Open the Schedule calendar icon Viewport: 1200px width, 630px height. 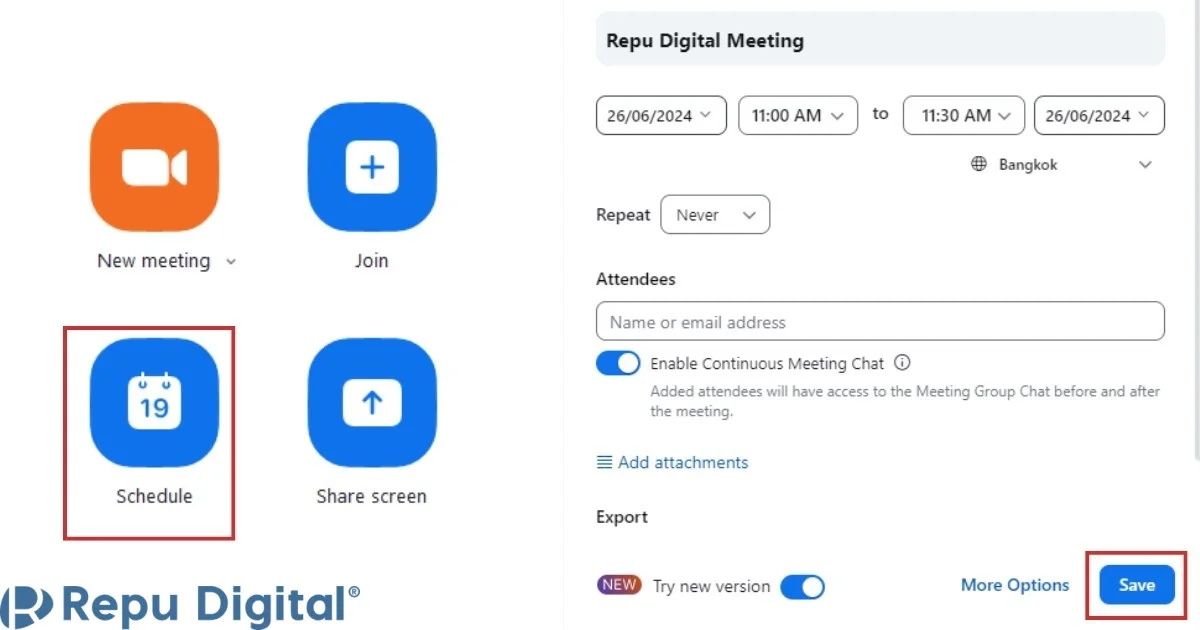(154, 402)
